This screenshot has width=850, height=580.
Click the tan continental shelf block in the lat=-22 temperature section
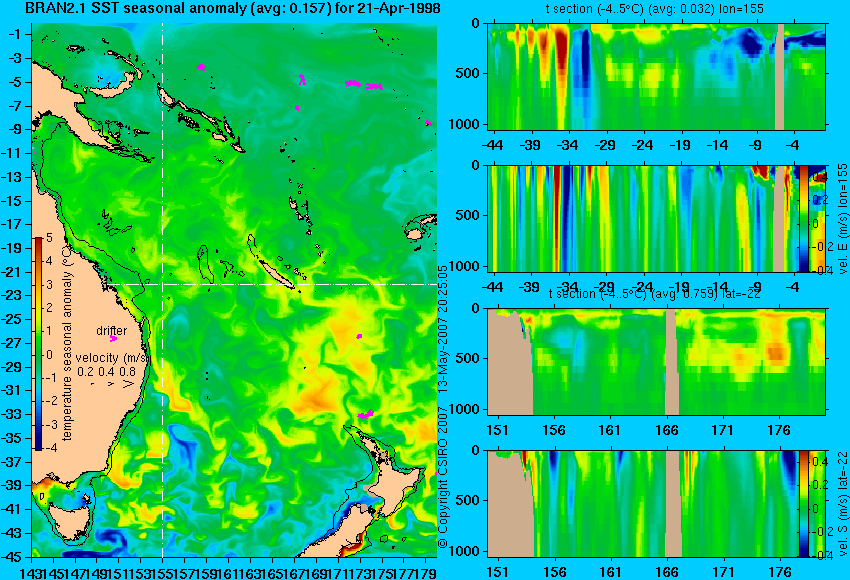(508, 363)
